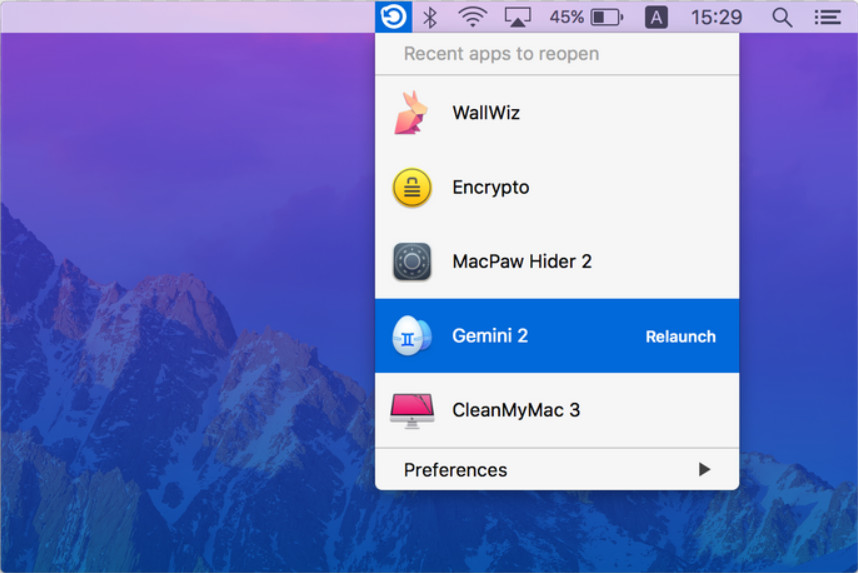Open the Bluetooth menu bar icon
This screenshot has height=573, width=858.
430,18
